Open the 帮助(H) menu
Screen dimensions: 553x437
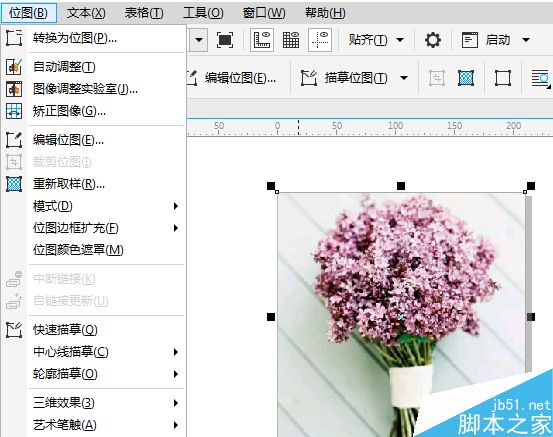point(325,13)
